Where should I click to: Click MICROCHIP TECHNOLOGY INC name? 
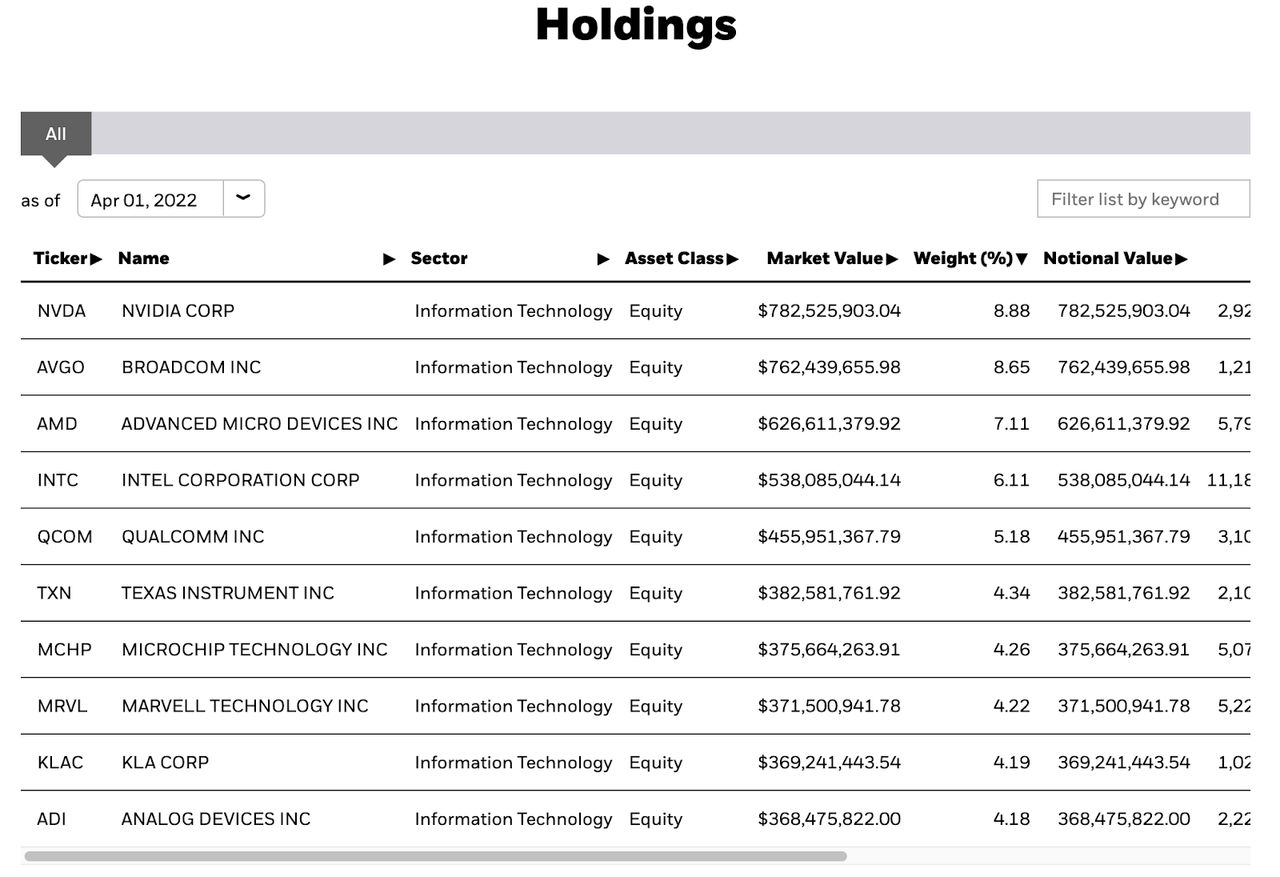click(x=255, y=650)
